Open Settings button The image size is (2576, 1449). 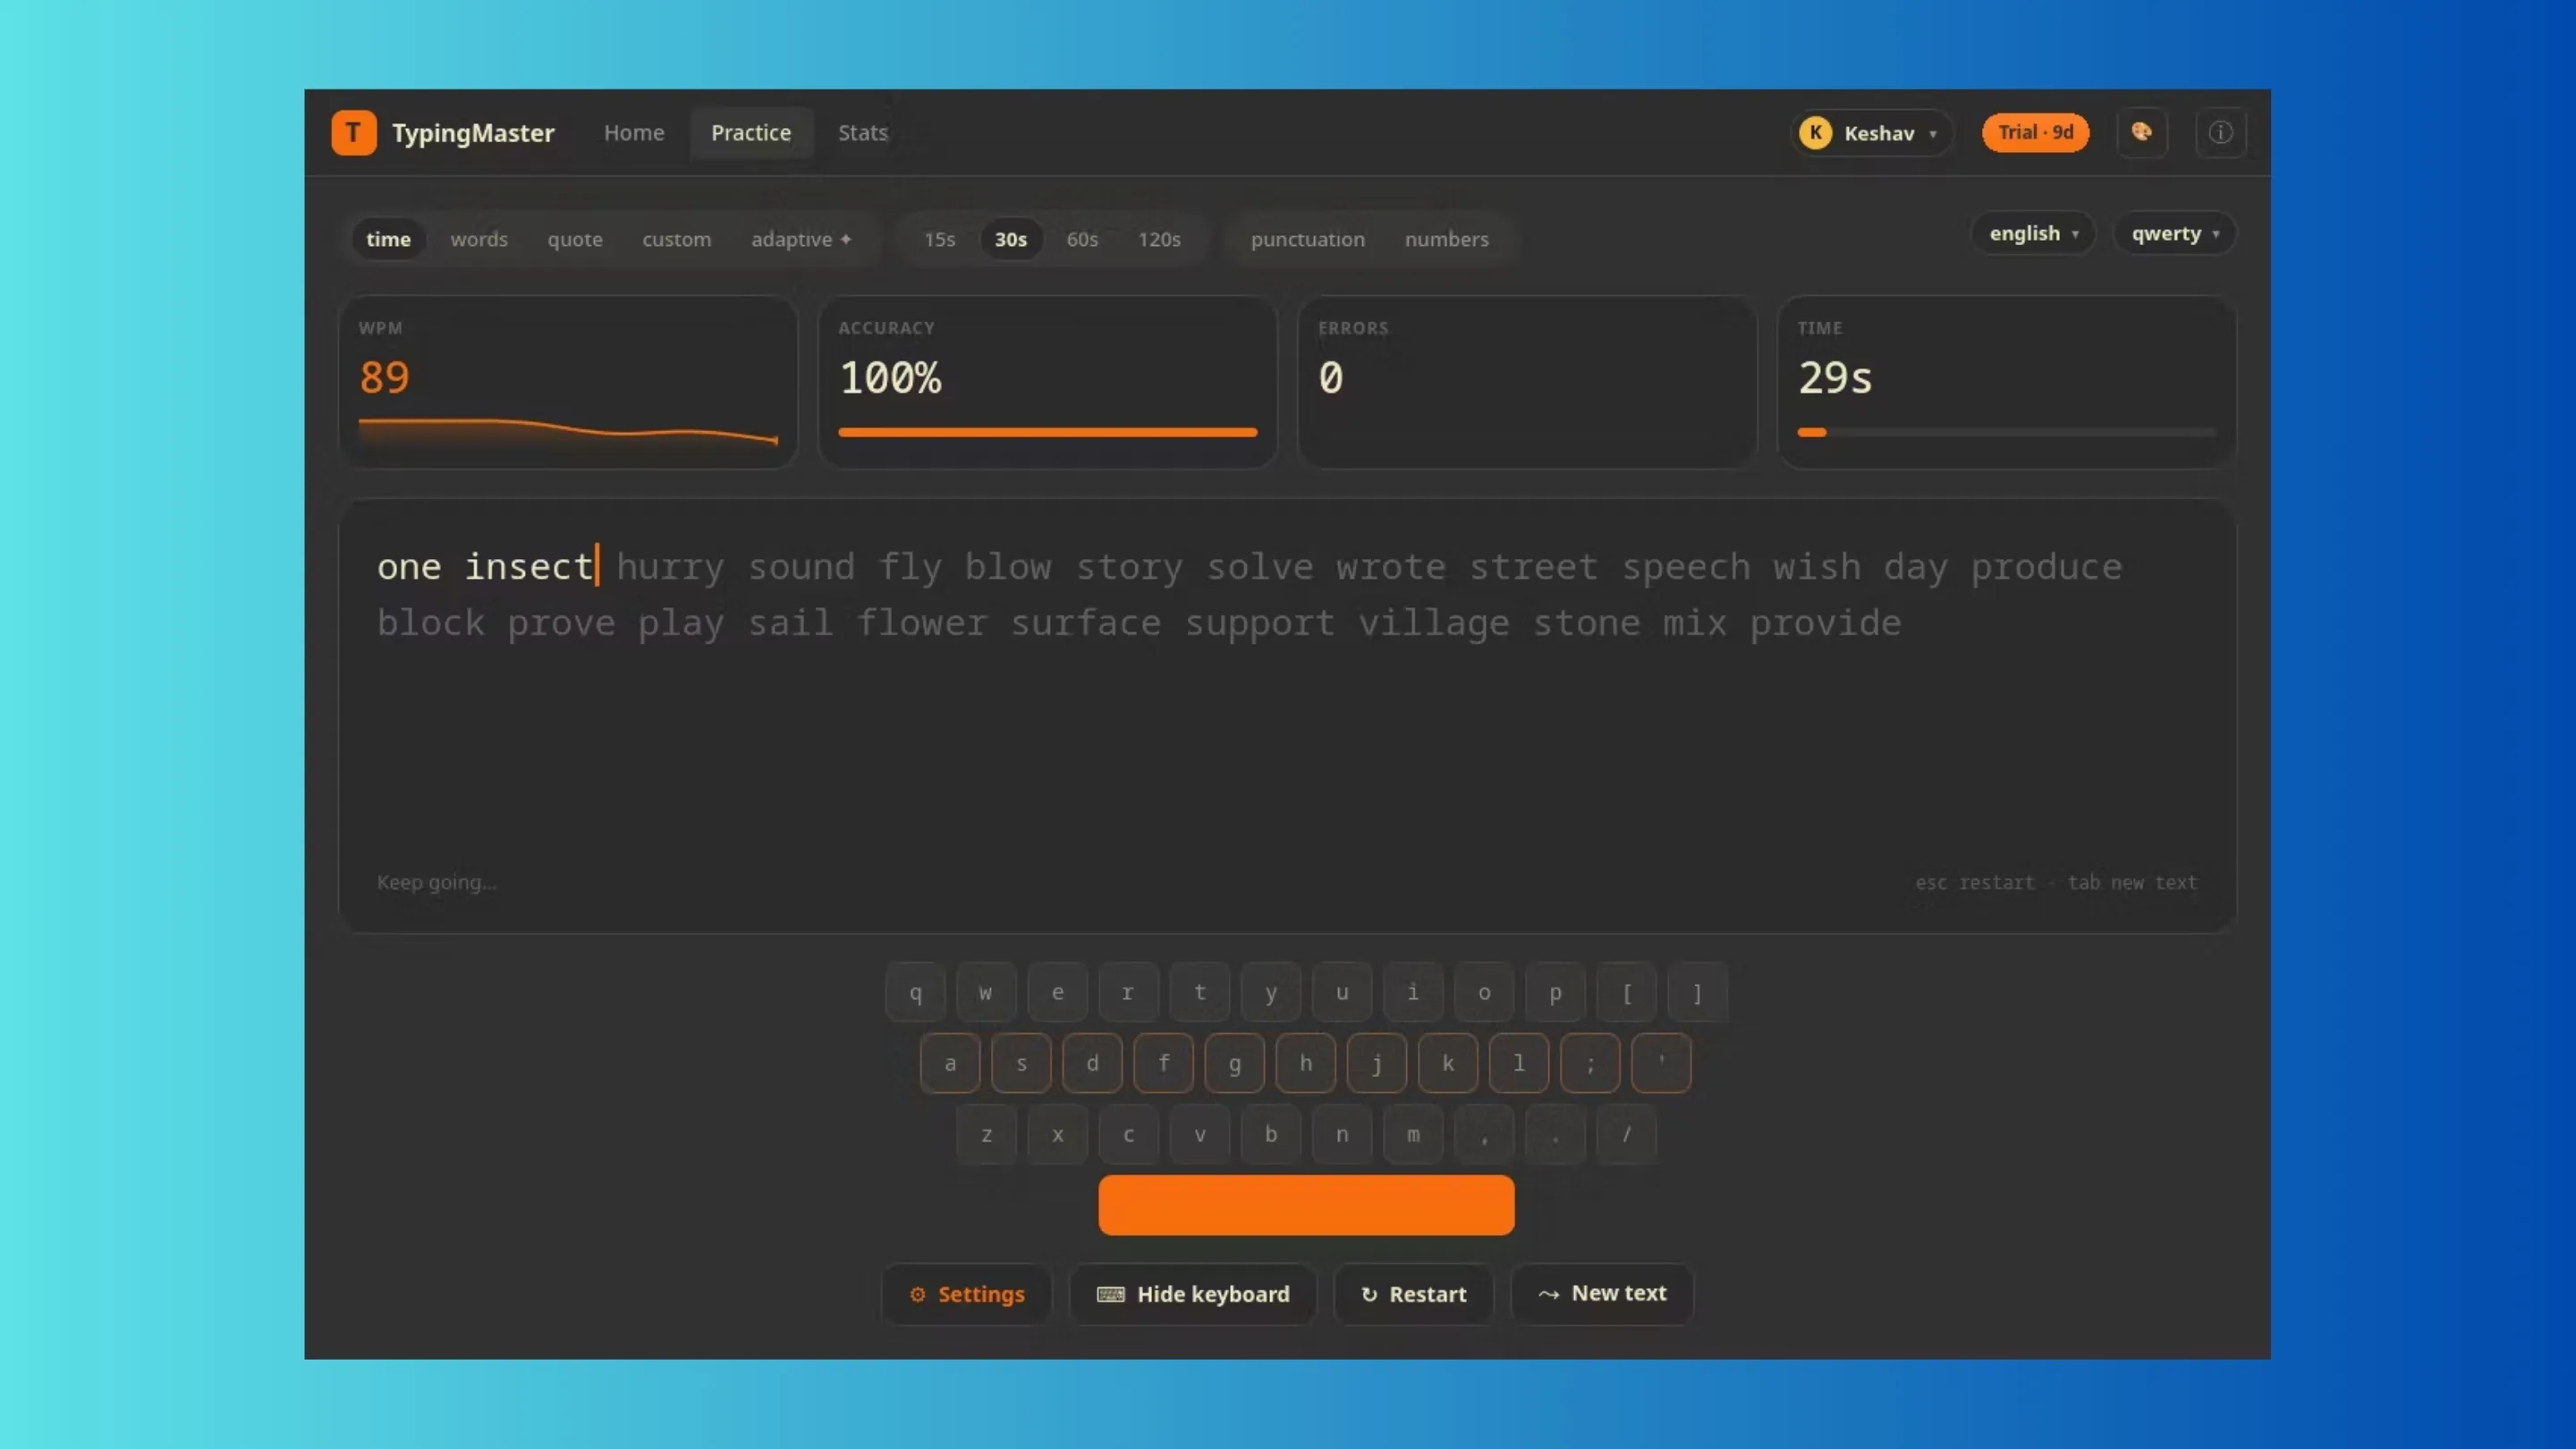pyautogui.click(x=966, y=1294)
